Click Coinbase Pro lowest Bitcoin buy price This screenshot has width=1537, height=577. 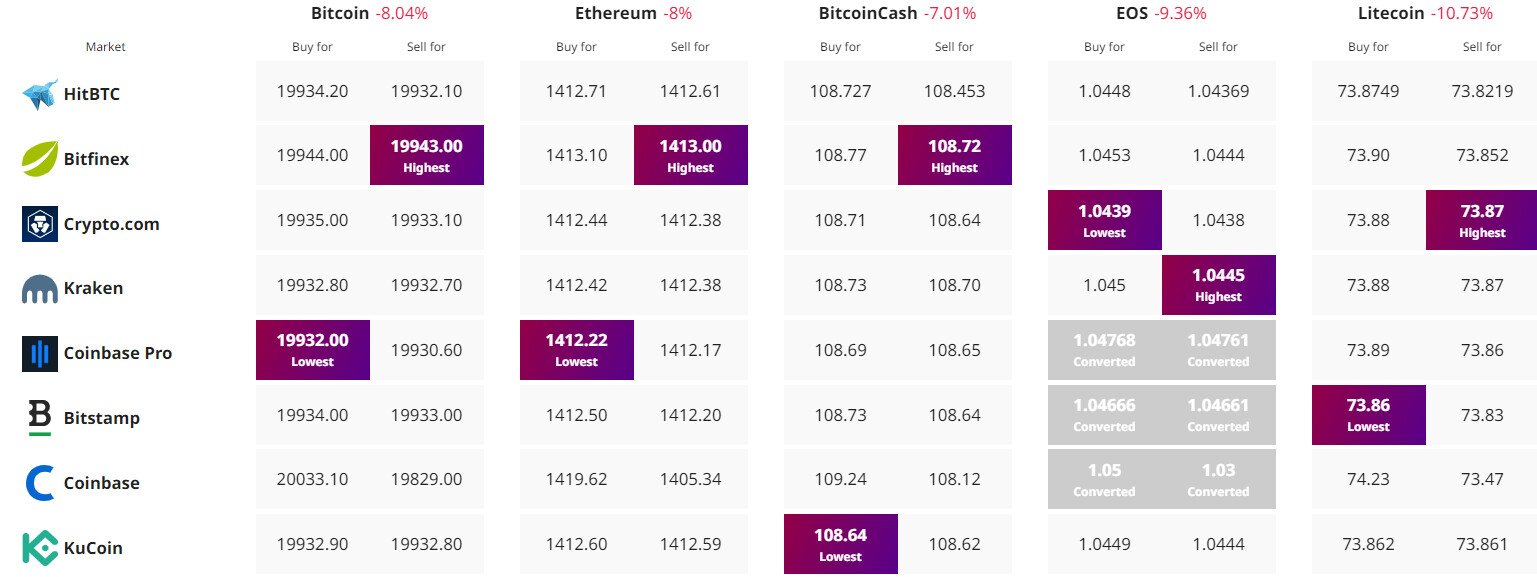[313, 350]
